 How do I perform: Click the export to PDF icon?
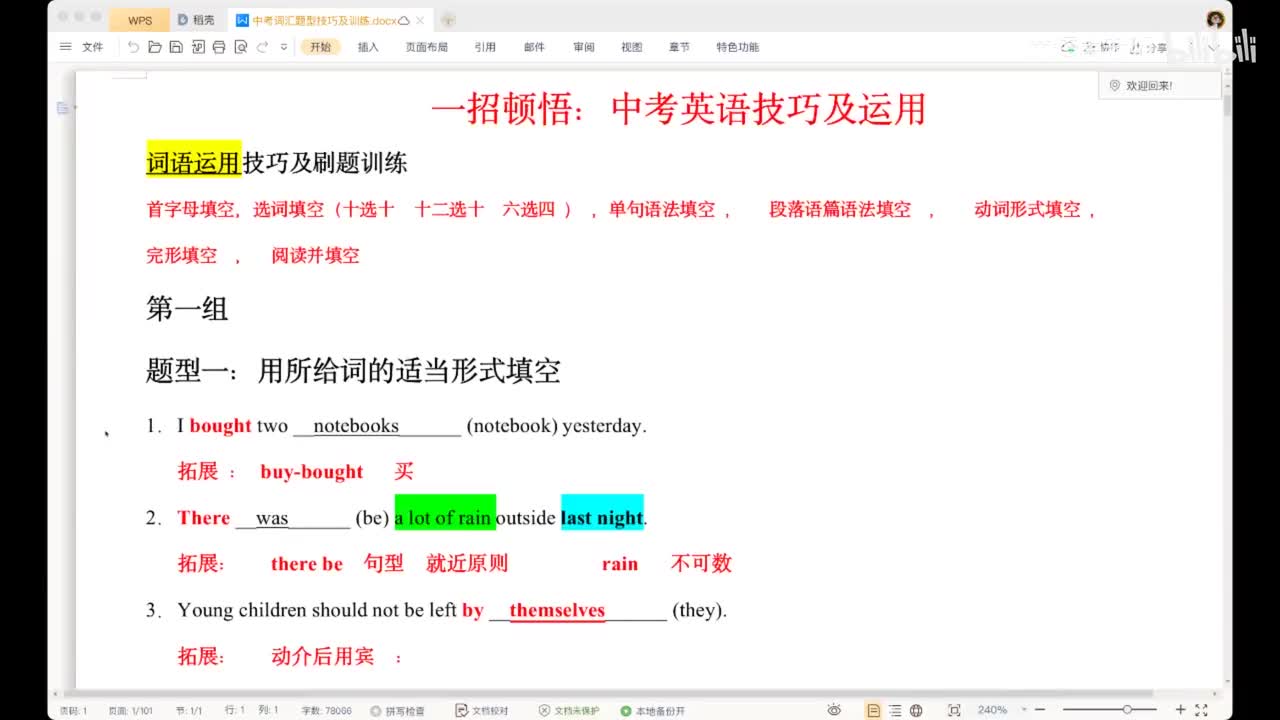pos(198,47)
